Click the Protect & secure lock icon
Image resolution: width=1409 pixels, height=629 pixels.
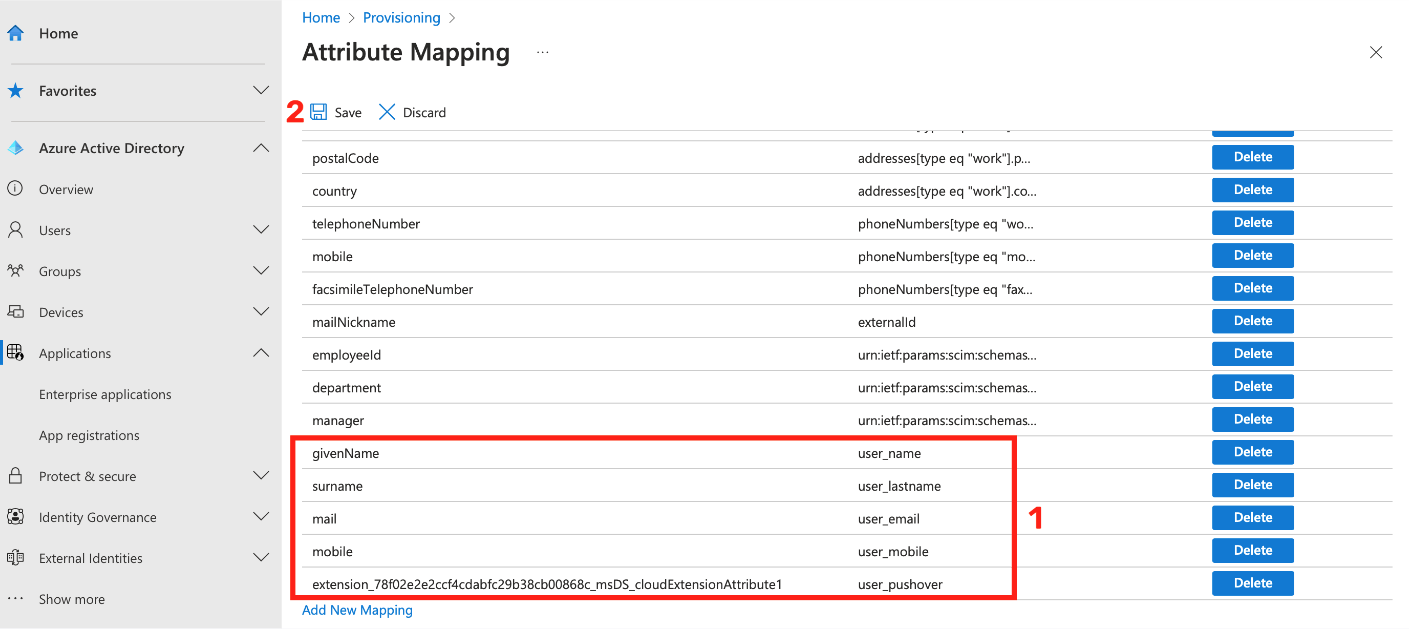pos(15,476)
